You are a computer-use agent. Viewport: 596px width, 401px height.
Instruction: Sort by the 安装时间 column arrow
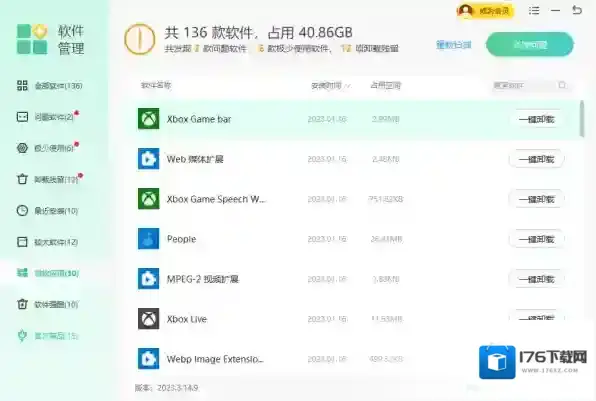tap(347, 86)
